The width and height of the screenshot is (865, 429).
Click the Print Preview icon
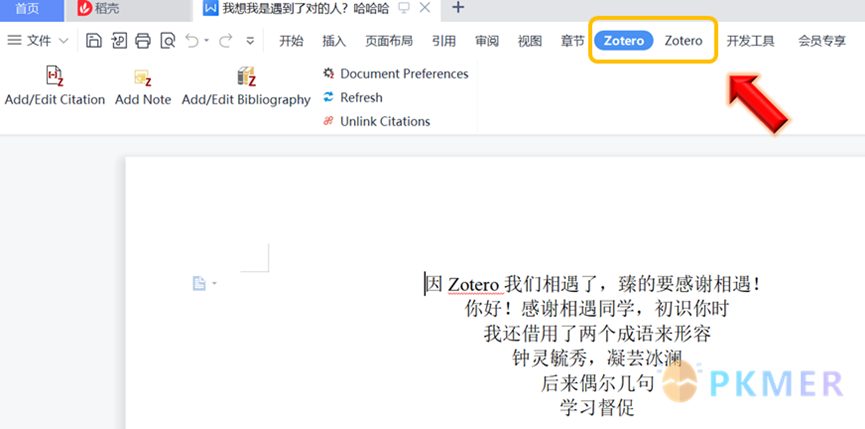[x=168, y=40]
